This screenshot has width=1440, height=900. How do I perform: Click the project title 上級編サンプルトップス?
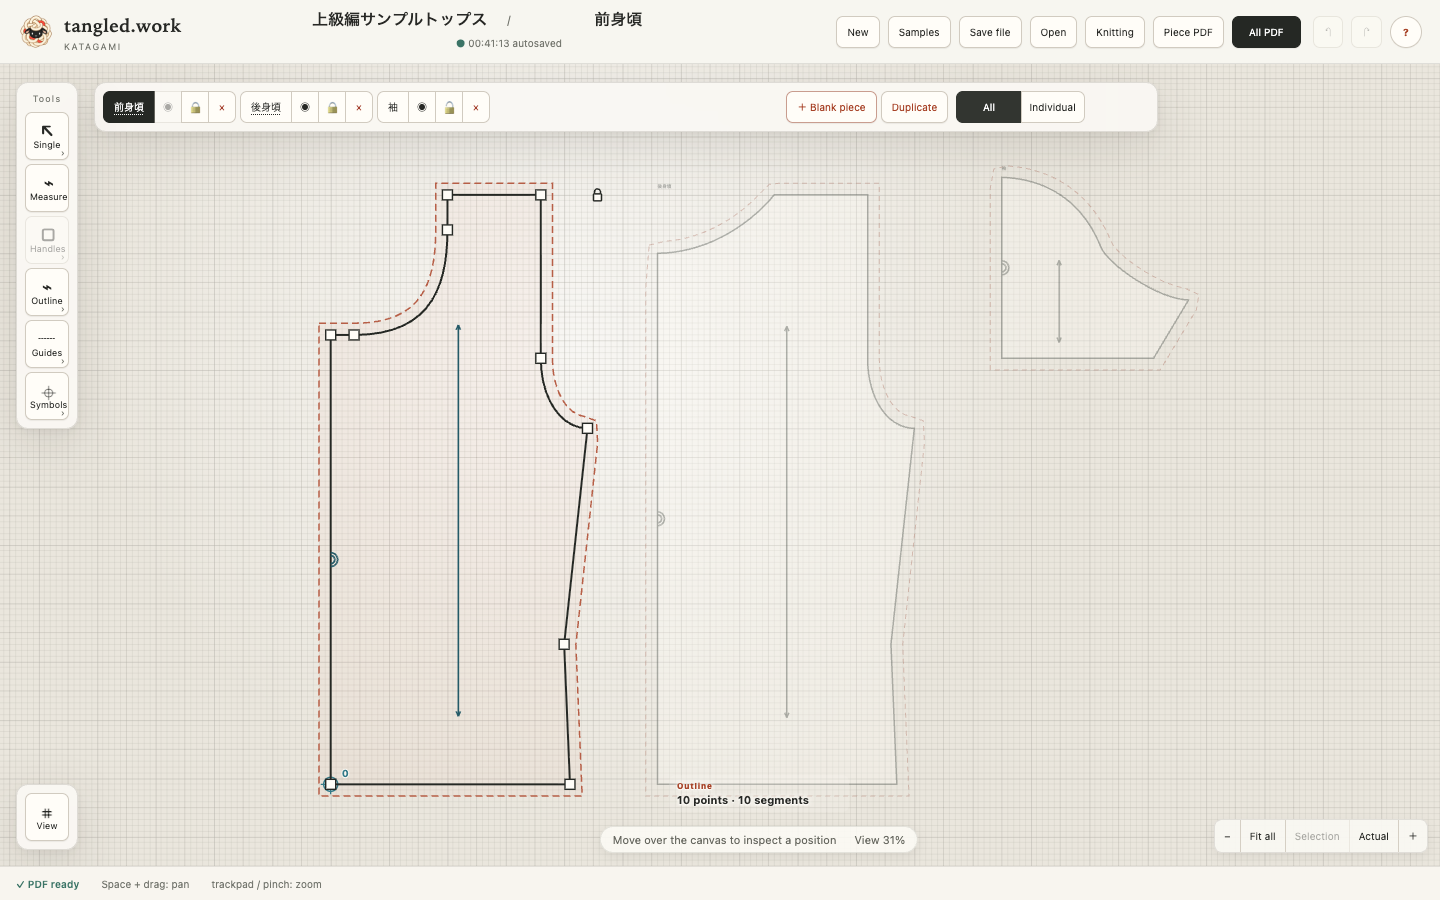[399, 19]
